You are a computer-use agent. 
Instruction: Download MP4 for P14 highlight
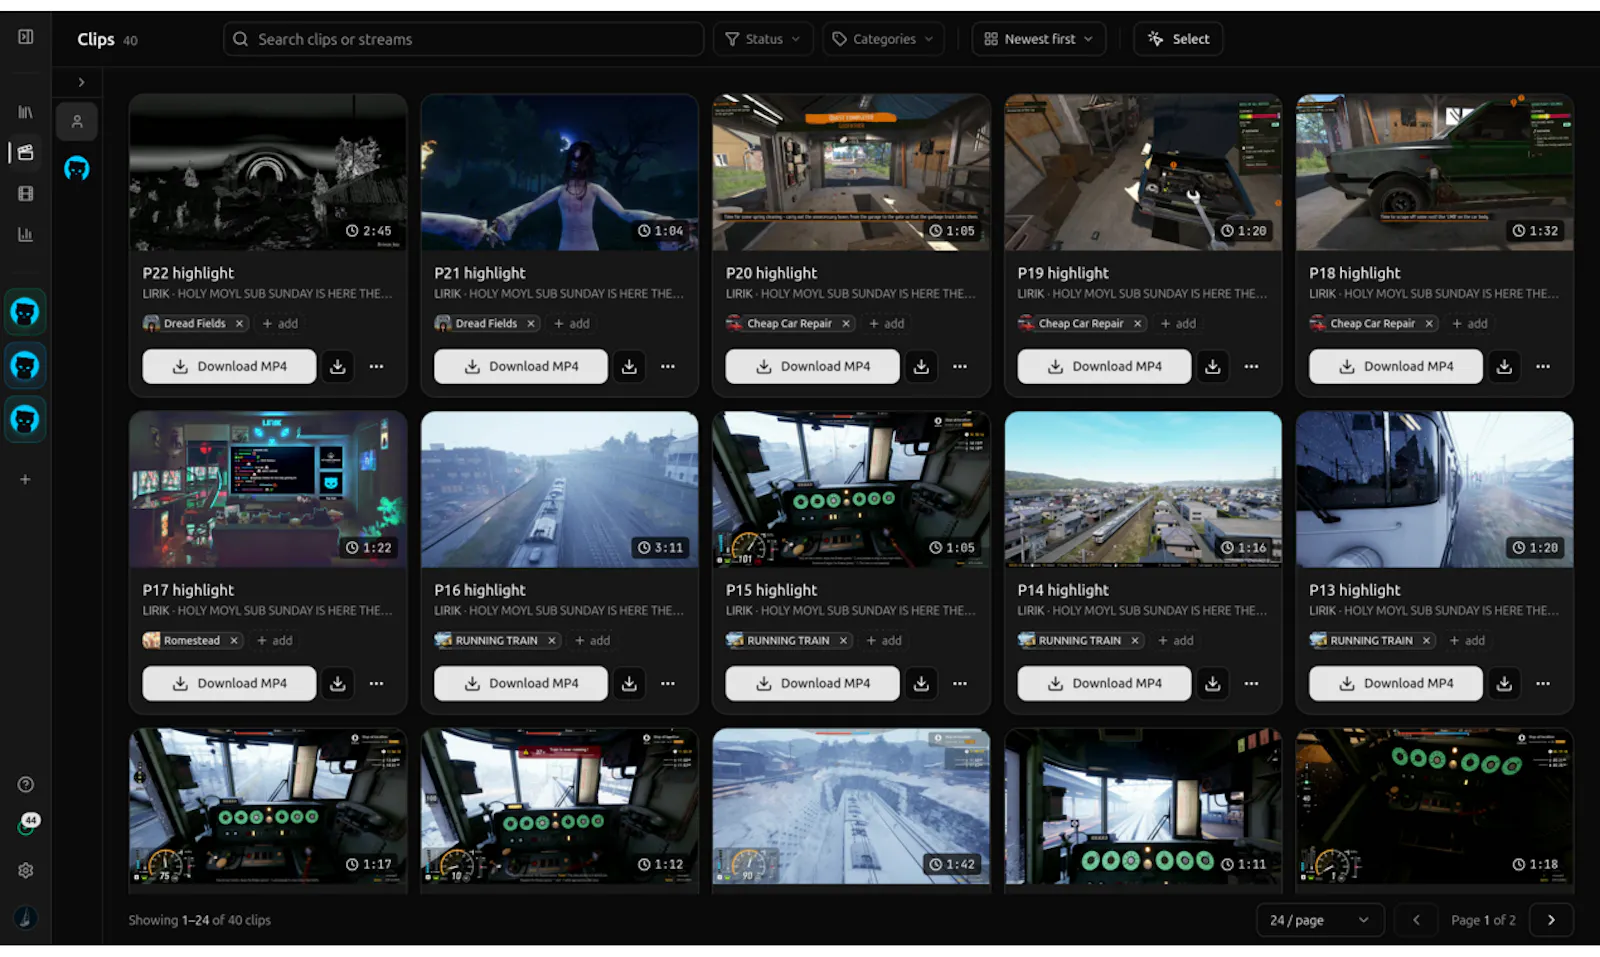tap(1104, 684)
